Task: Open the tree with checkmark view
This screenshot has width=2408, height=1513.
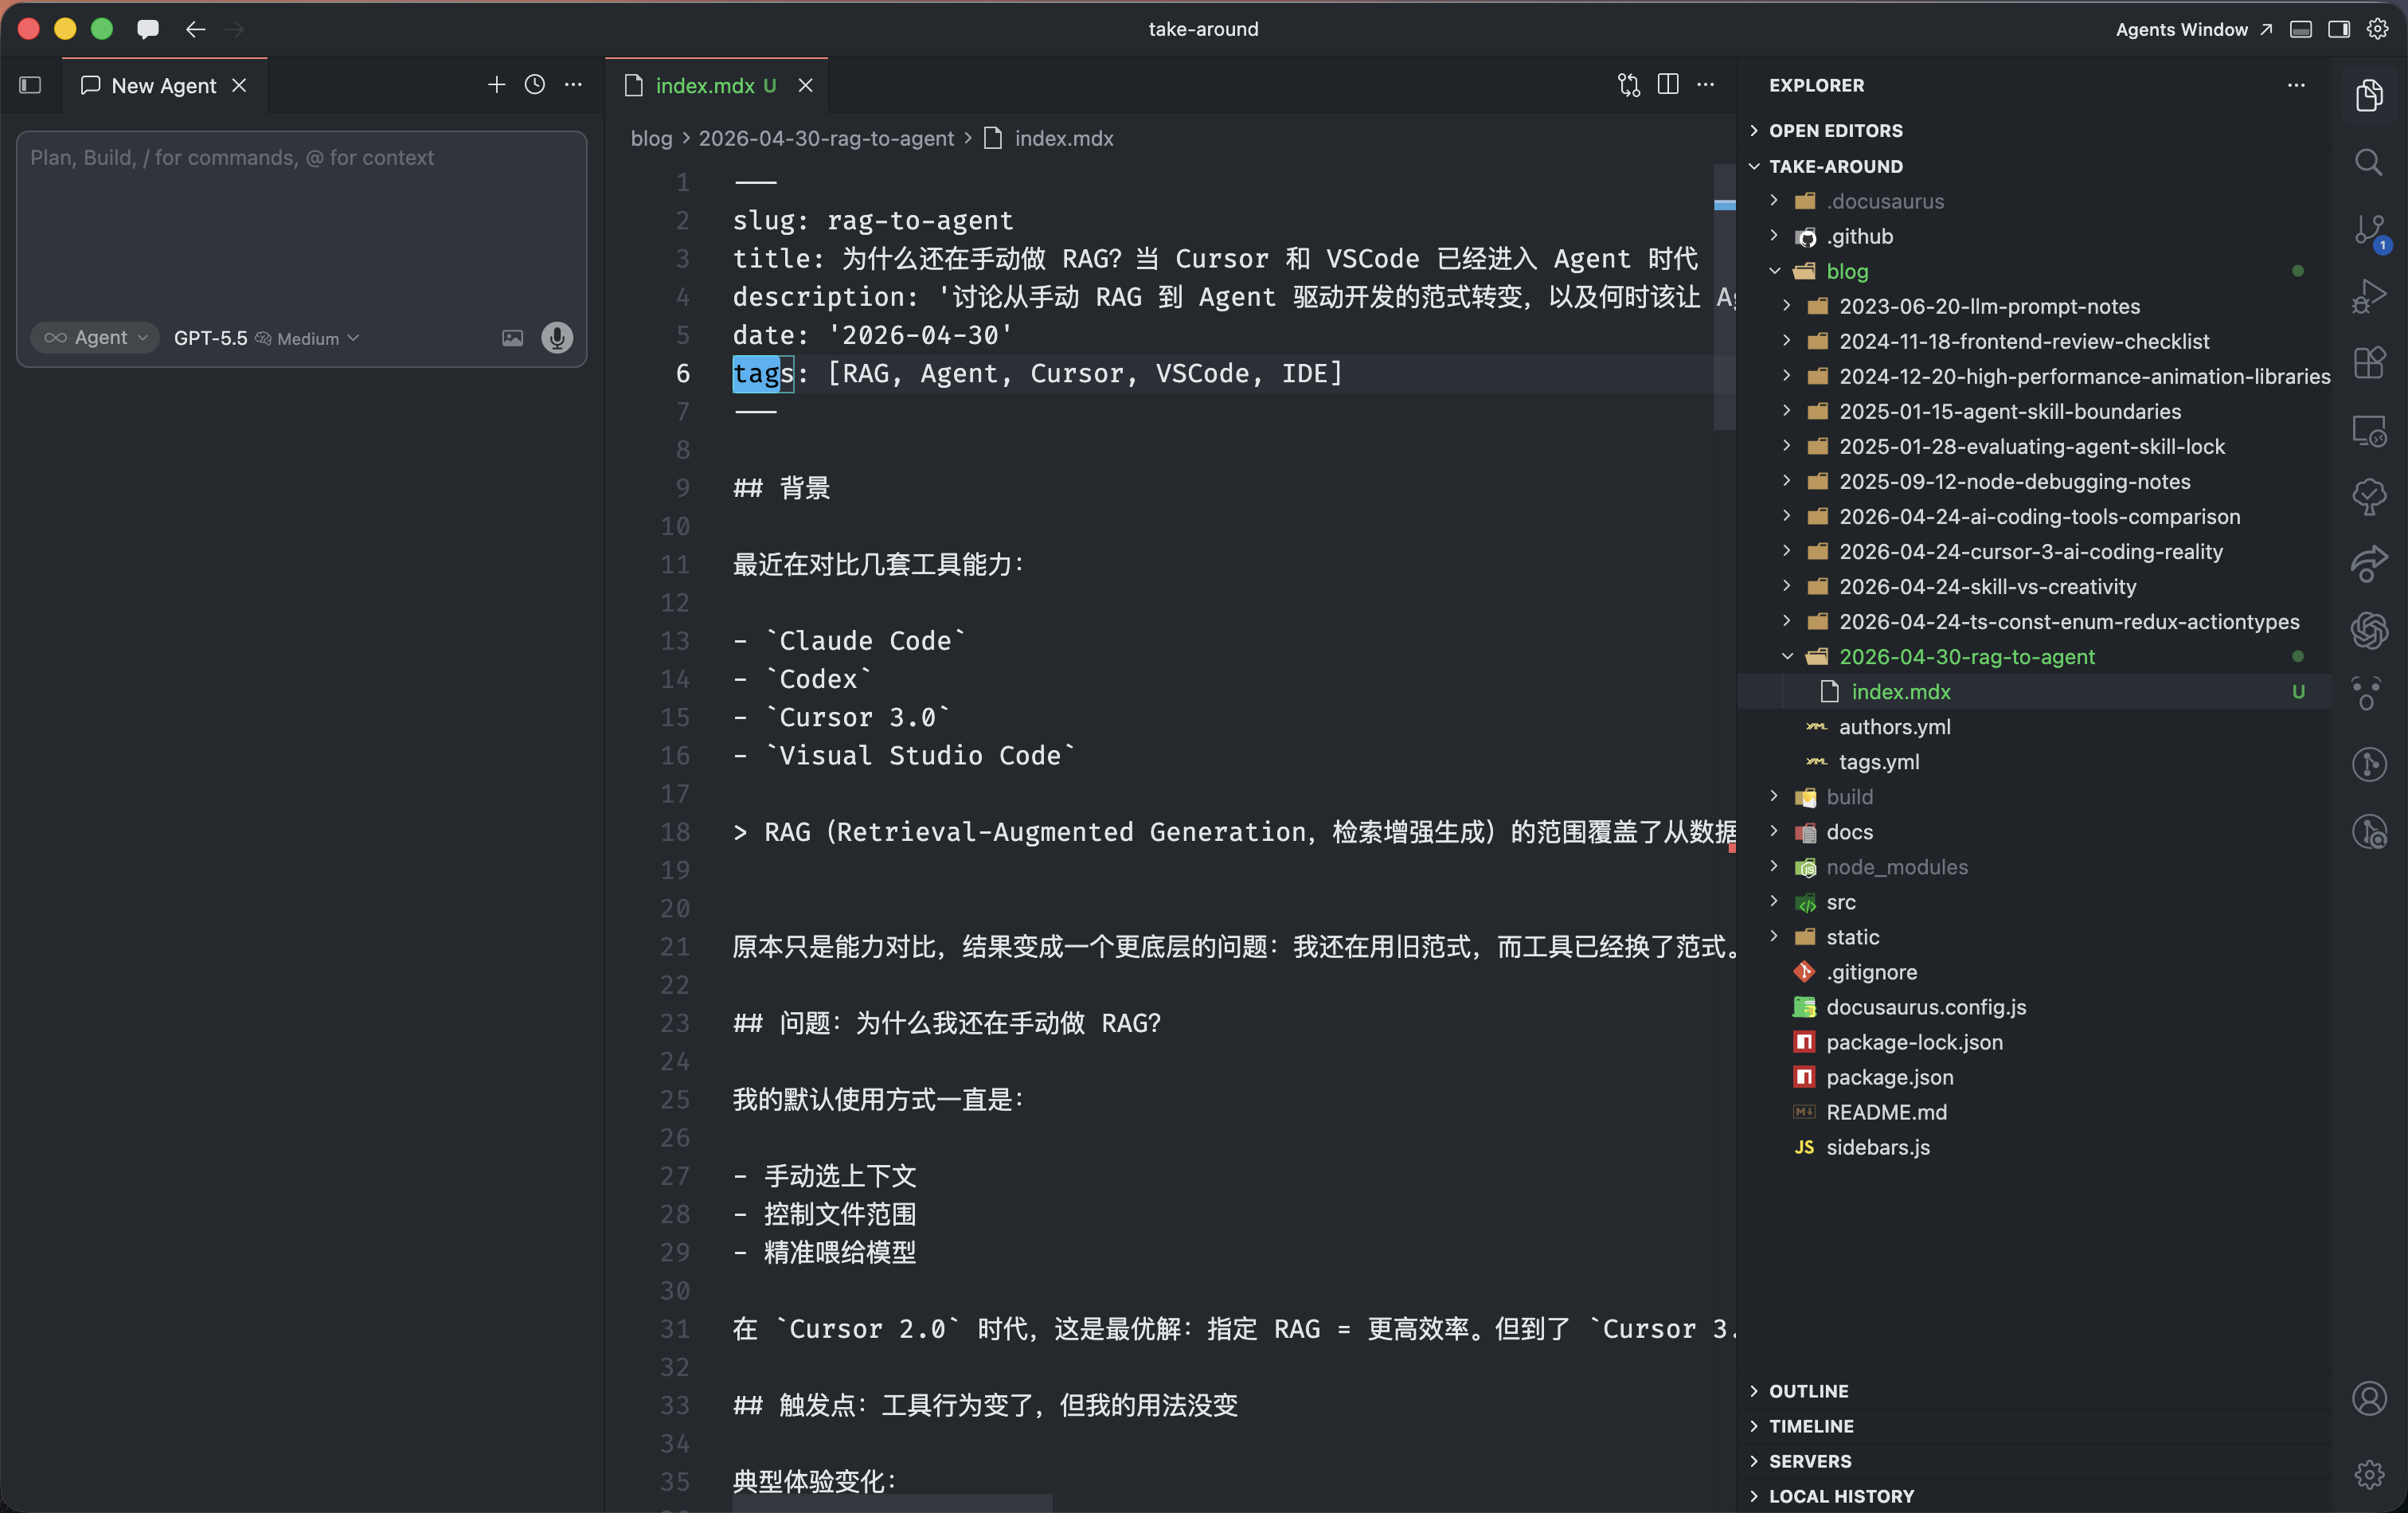Action: click(2368, 497)
